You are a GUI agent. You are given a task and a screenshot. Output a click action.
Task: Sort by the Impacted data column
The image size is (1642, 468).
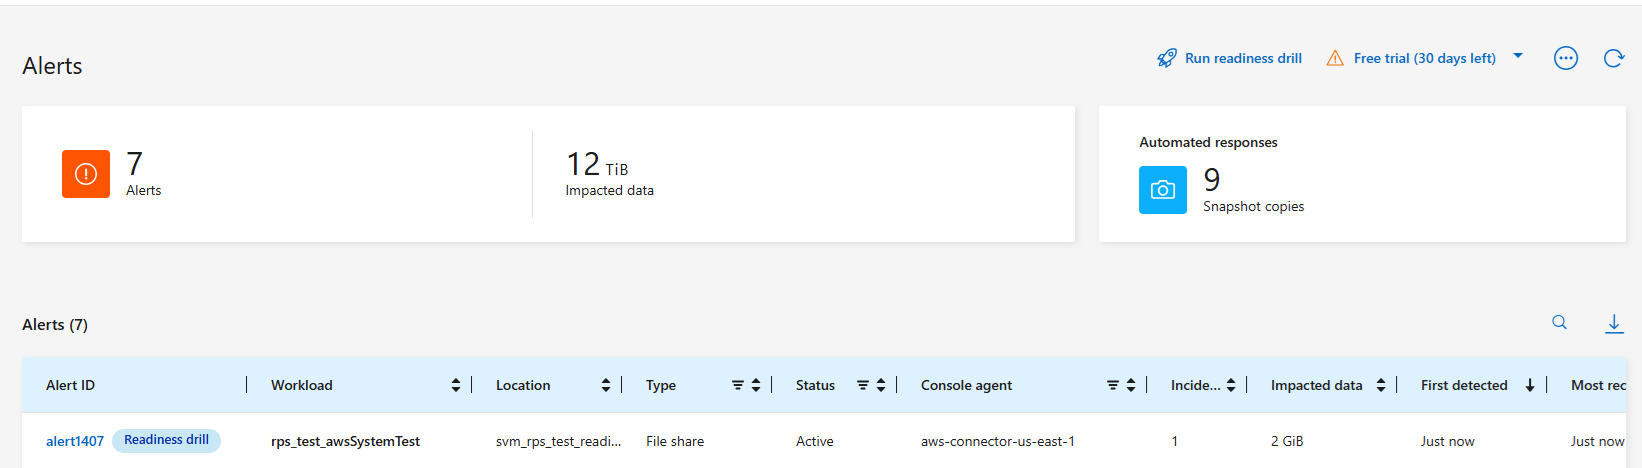[1381, 385]
